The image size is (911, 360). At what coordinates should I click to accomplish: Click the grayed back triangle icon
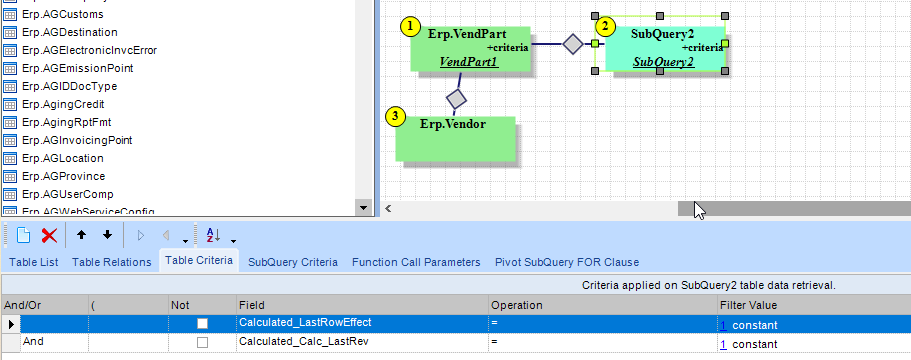[x=166, y=235]
